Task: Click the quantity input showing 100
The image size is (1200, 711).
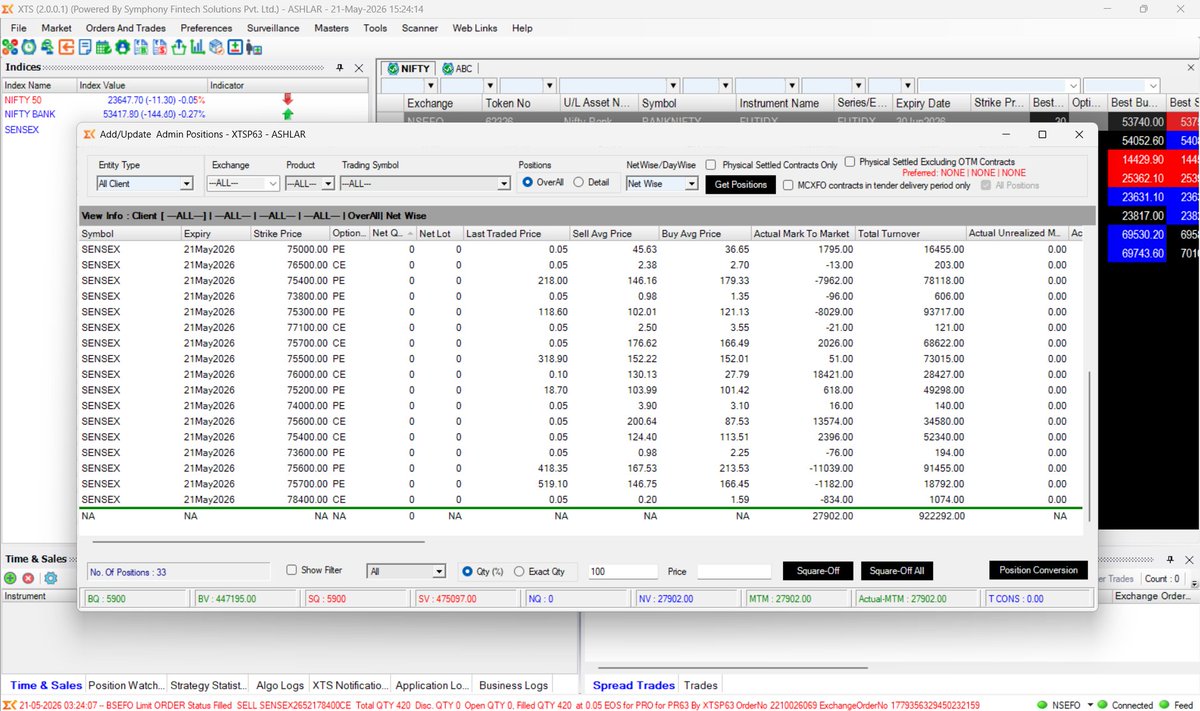Action: [x=622, y=571]
